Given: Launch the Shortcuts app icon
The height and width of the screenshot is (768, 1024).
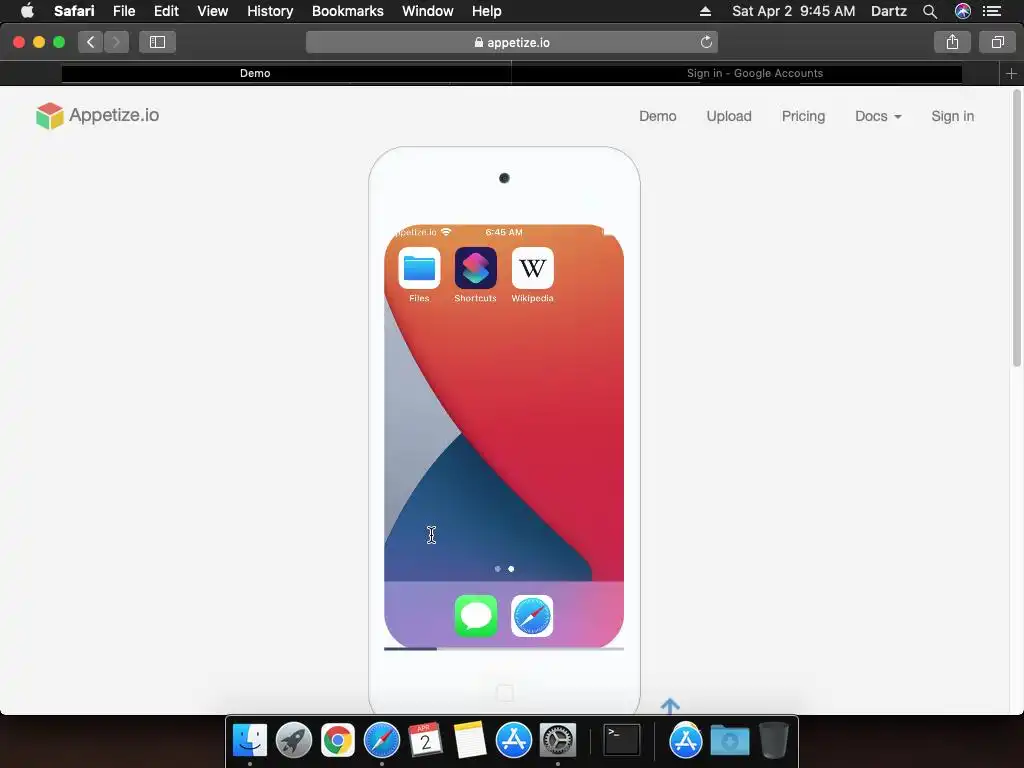Looking at the screenshot, I should [x=475, y=268].
